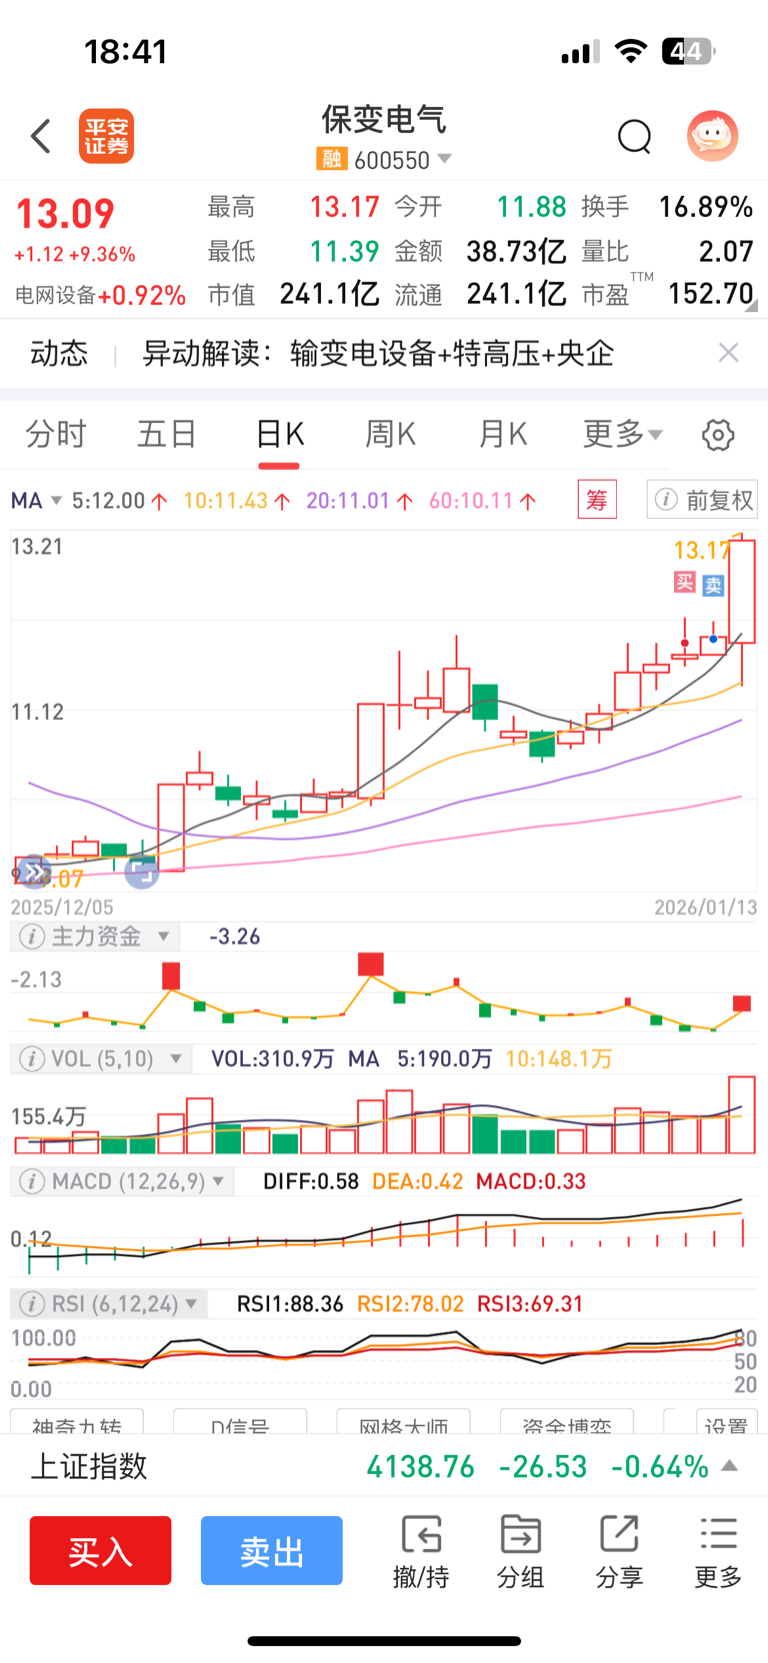Open 异动解读 输变电设备 headline
The image size is (768, 1663).
click(x=378, y=353)
